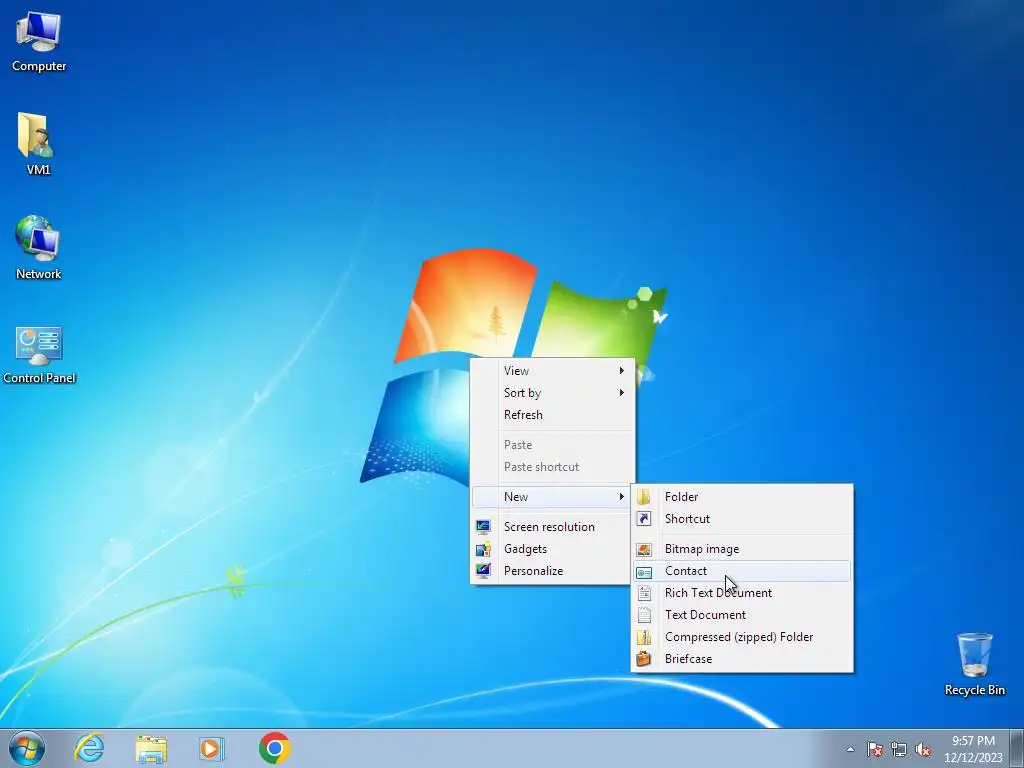Viewport: 1024px width, 768px height.
Task: Click the Screen resolution monitor icon
Action: click(483, 527)
